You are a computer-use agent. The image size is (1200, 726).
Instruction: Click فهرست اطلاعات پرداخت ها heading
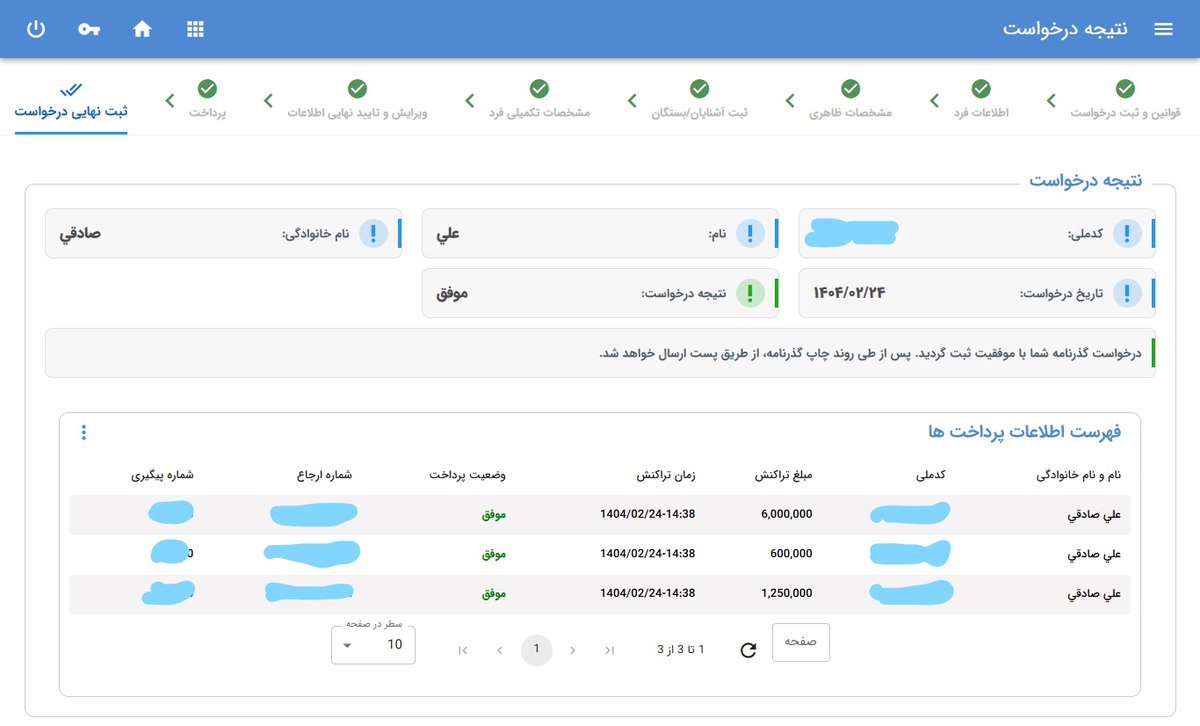(1024, 432)
